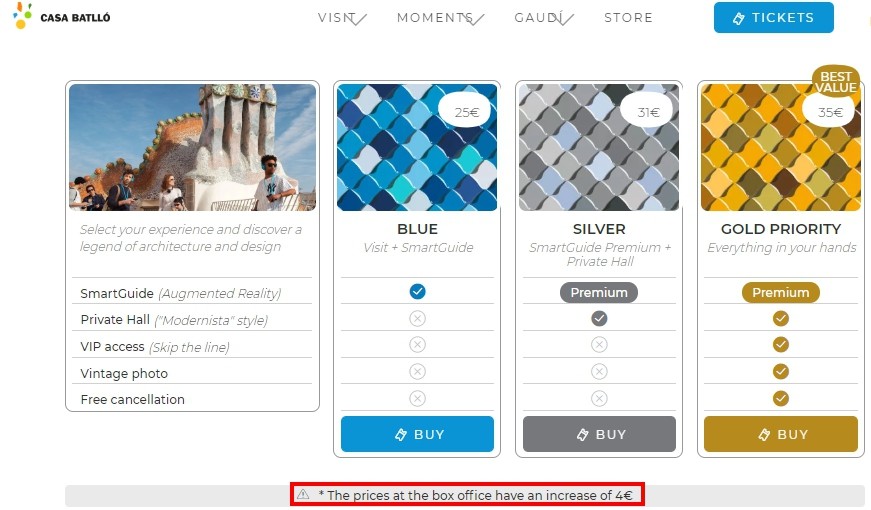Click the Gold Priority free cancellation checkmark
The image size is (871, 510).
(780, 398)
